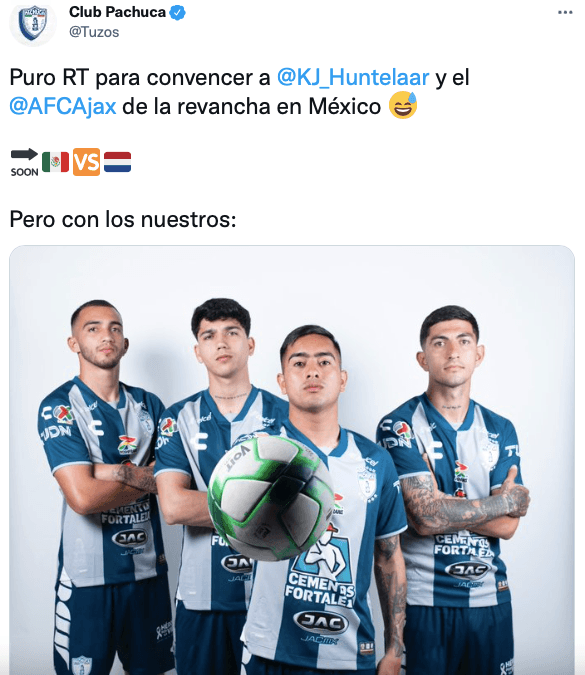Click the blue verified badge
The image size is (585, 675).
point(177,12)
